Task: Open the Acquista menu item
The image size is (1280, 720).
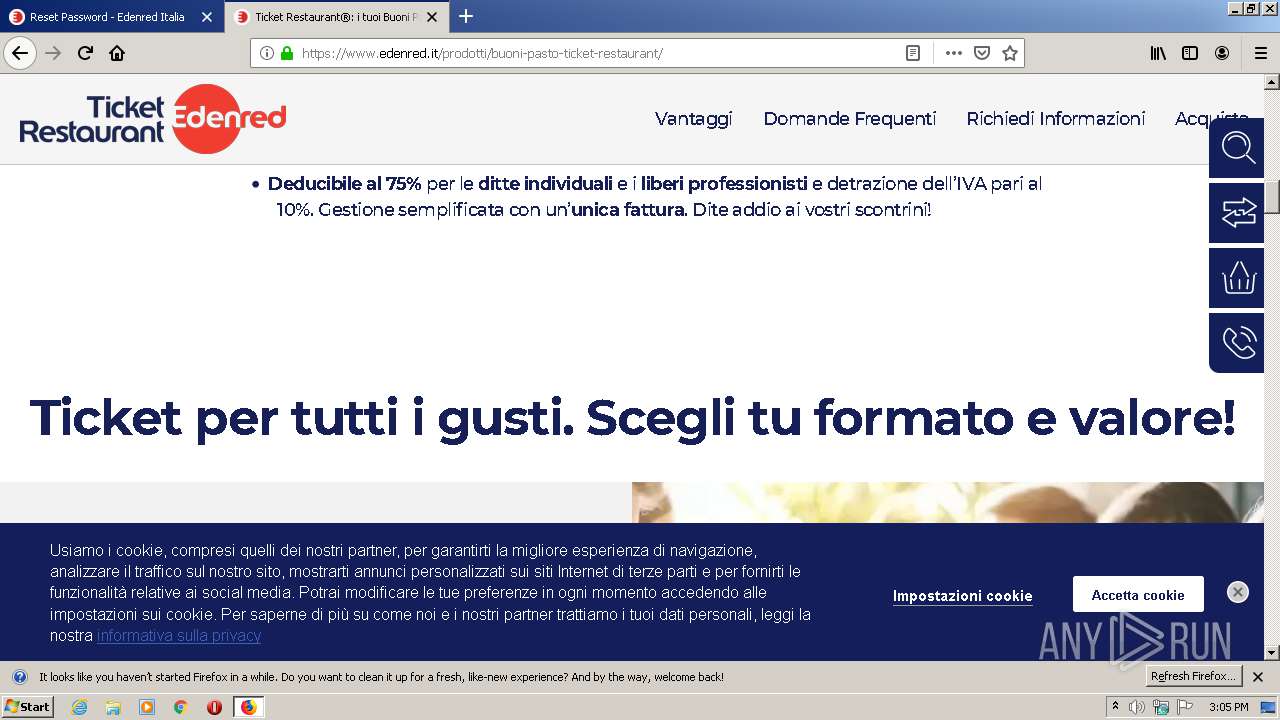Action: point(1212,119)
